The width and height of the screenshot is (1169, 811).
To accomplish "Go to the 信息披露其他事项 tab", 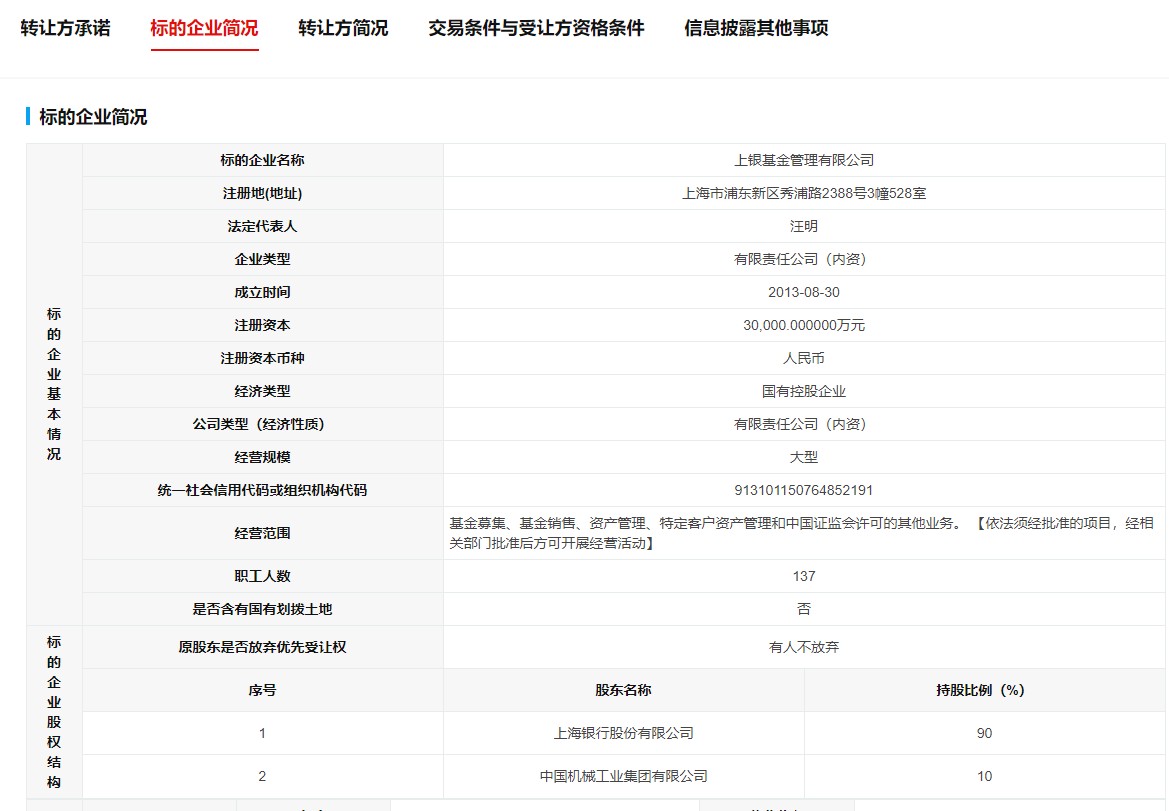I will point(756,28).
